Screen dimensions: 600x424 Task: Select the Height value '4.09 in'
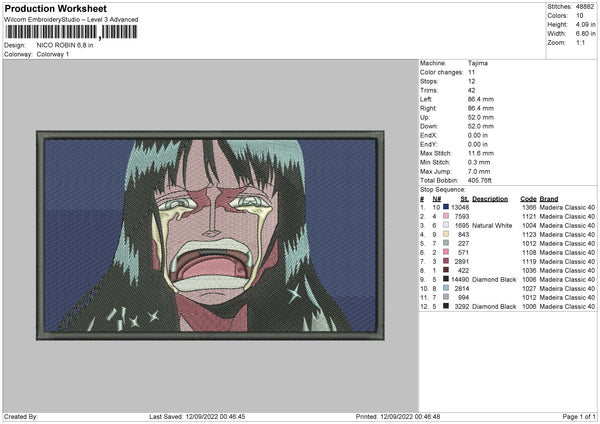pyautogui.click(x=585, y=24)
